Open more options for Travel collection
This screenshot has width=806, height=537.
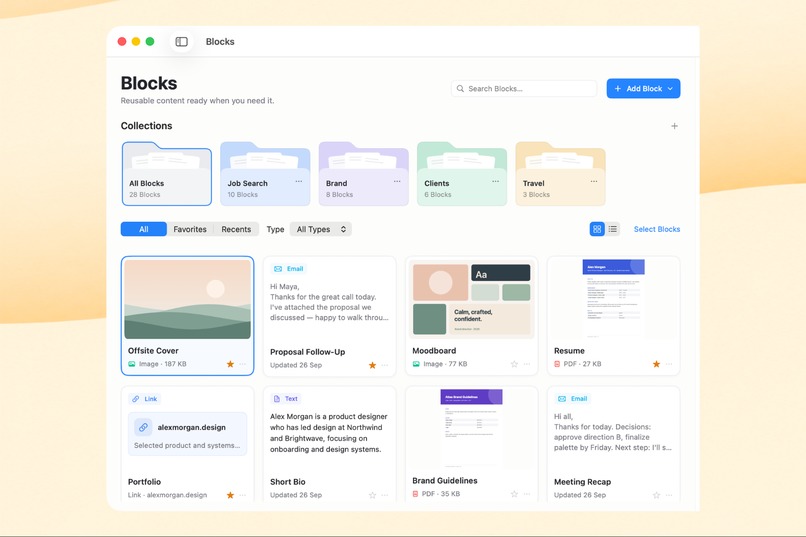(594, 181)
